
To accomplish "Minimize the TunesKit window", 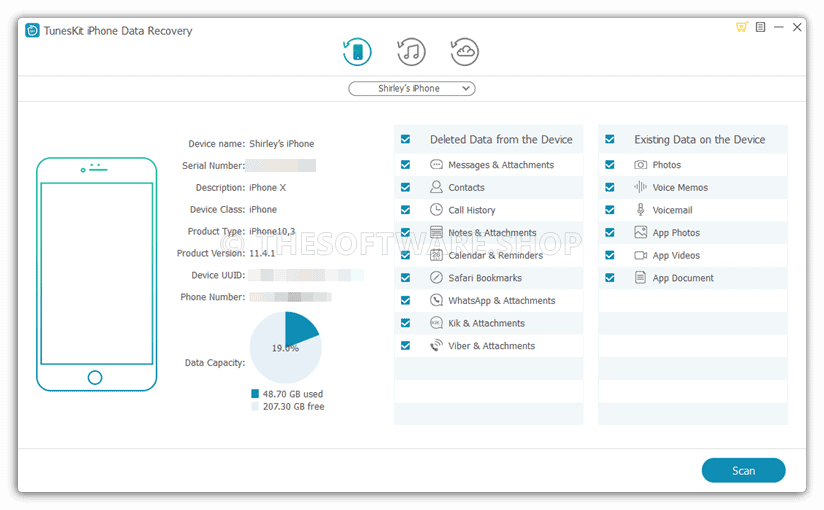I will tap(779, 27).
